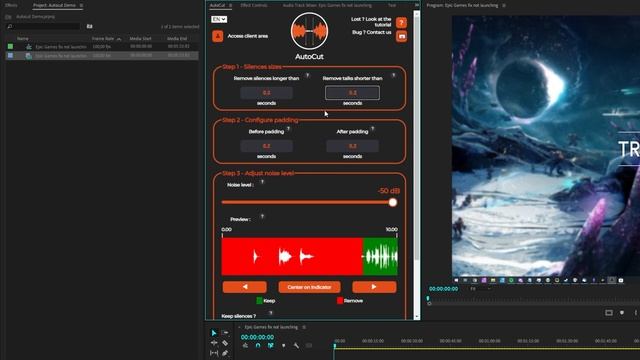Screen dimensions: 640x360
Task: Click the Access client area user icon
Action: click(x=218, y=36)
